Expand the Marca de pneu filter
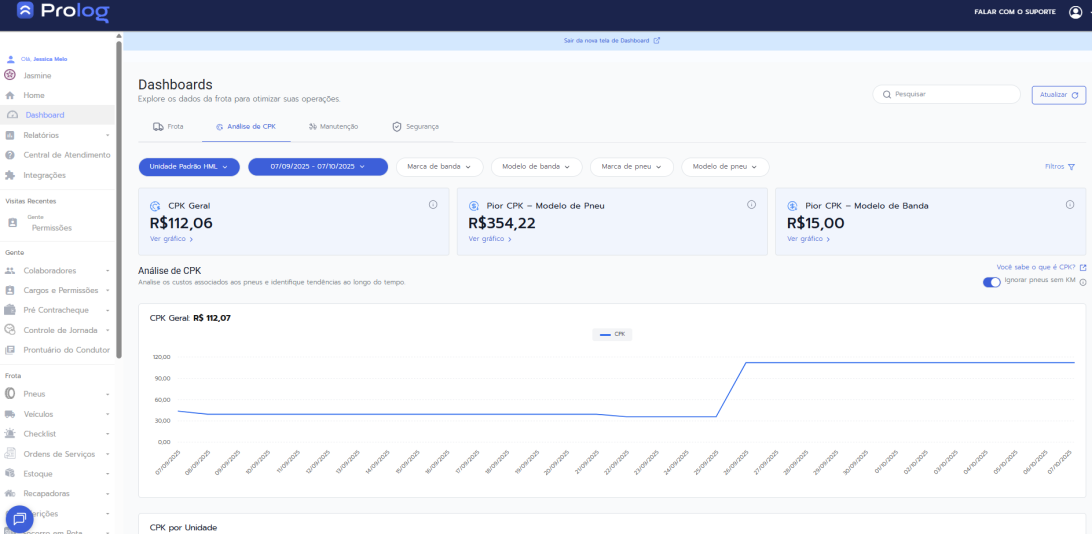1092x534 pixels. tap(631, 167)
